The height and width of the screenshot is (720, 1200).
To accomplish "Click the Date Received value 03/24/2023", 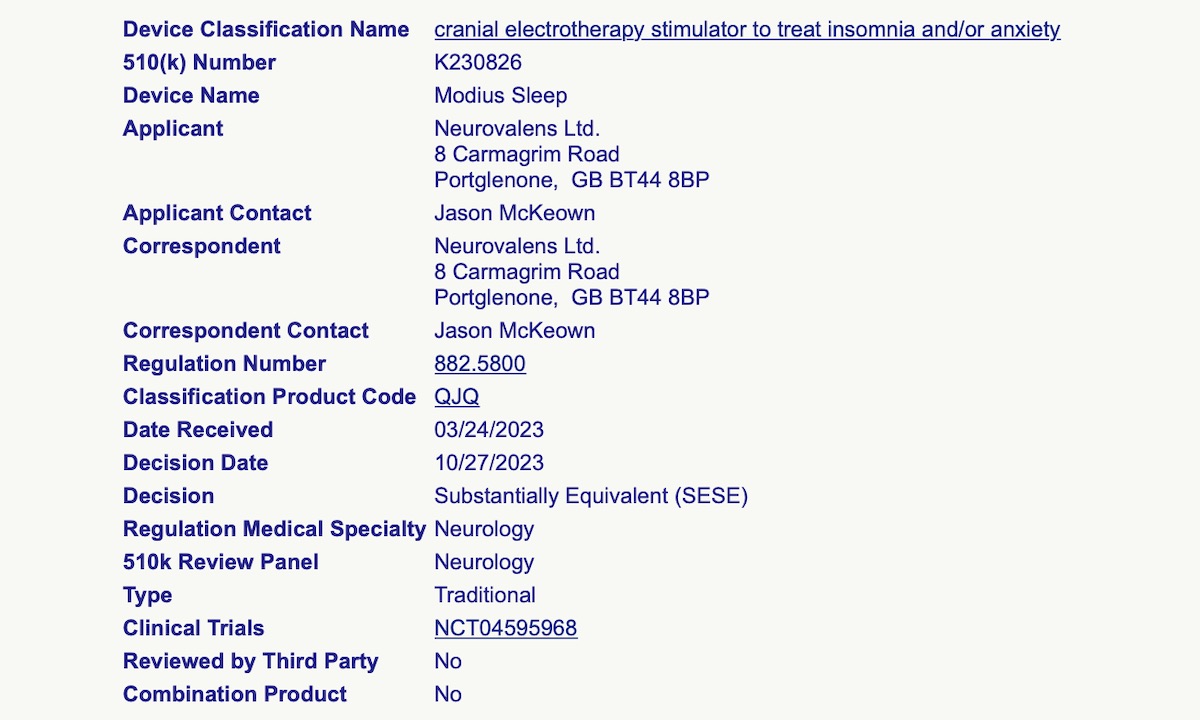I will tap(488, 430).
